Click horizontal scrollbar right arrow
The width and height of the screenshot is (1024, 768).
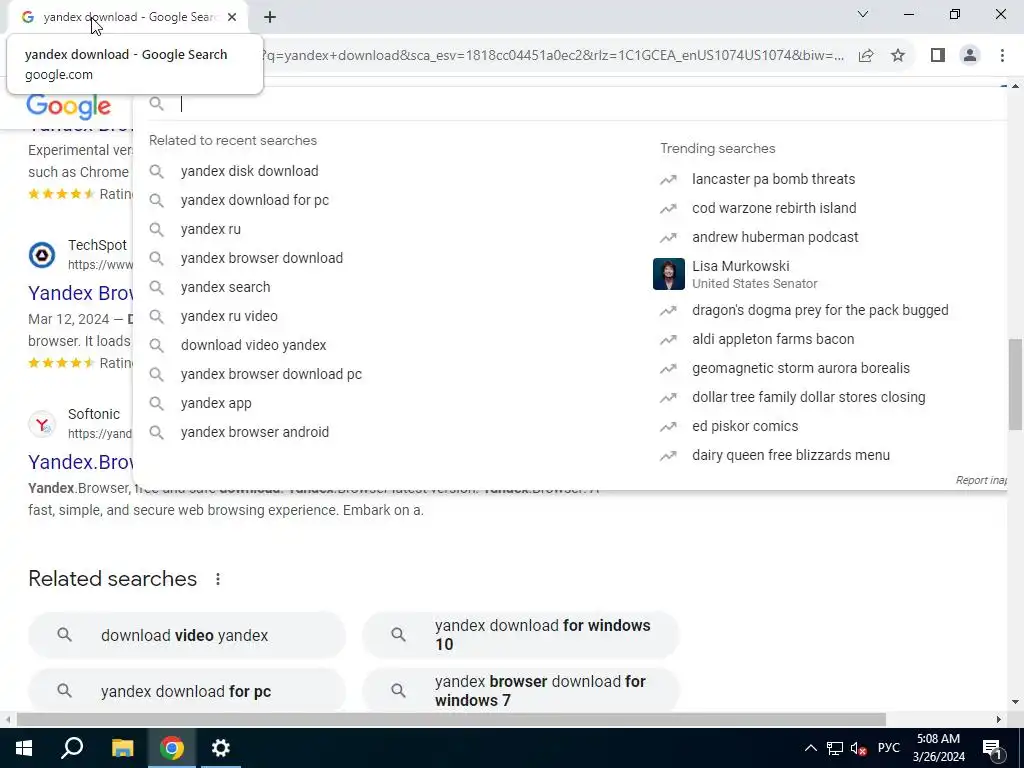click(x=999, y=720)
